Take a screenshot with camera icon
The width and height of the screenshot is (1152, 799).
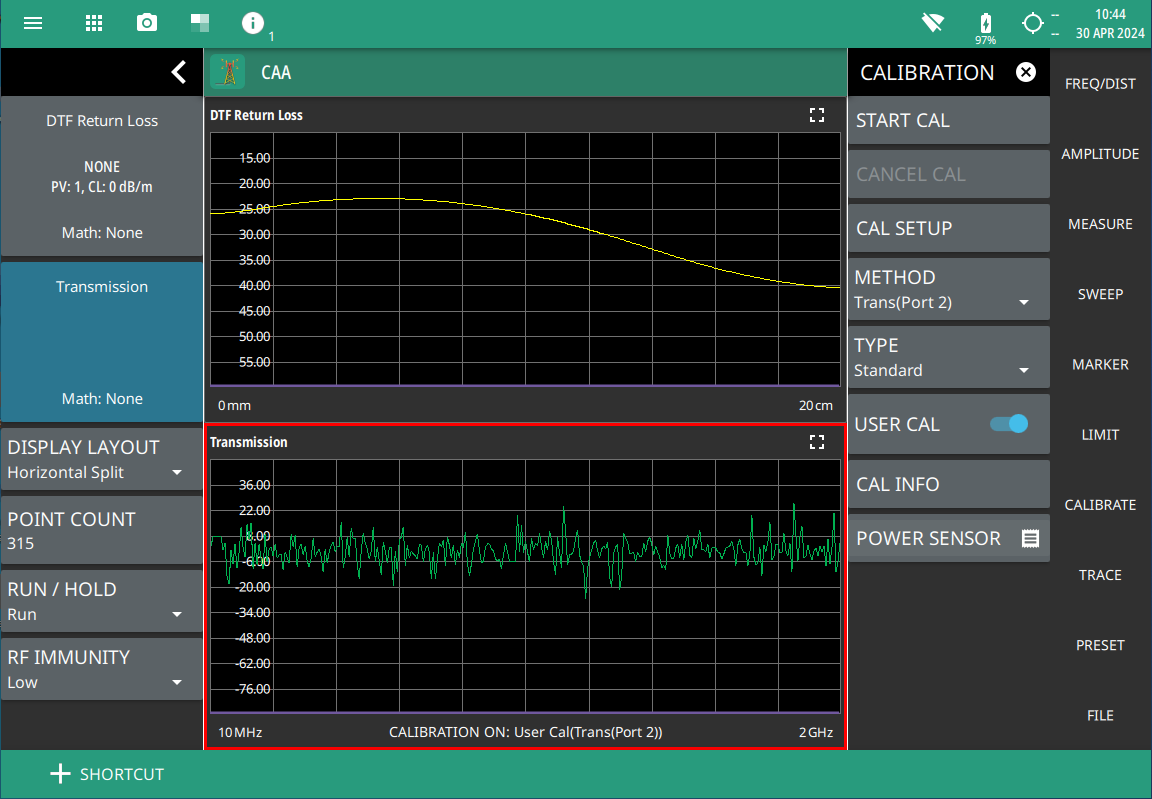point(147,23)
